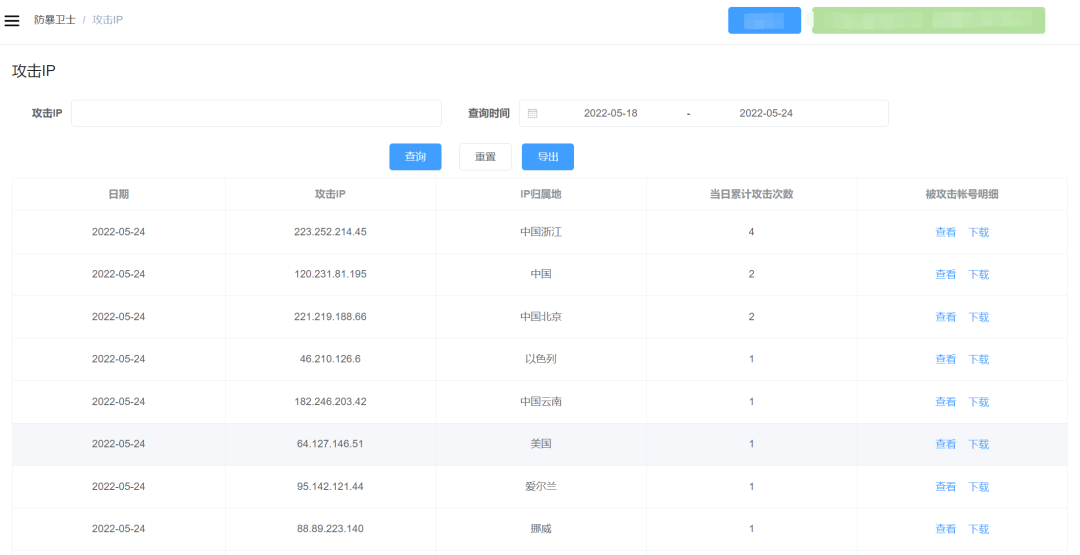Download details for 120.231.81.195
The width and height of the screenshot is (1080, 555).
[979, 274]
